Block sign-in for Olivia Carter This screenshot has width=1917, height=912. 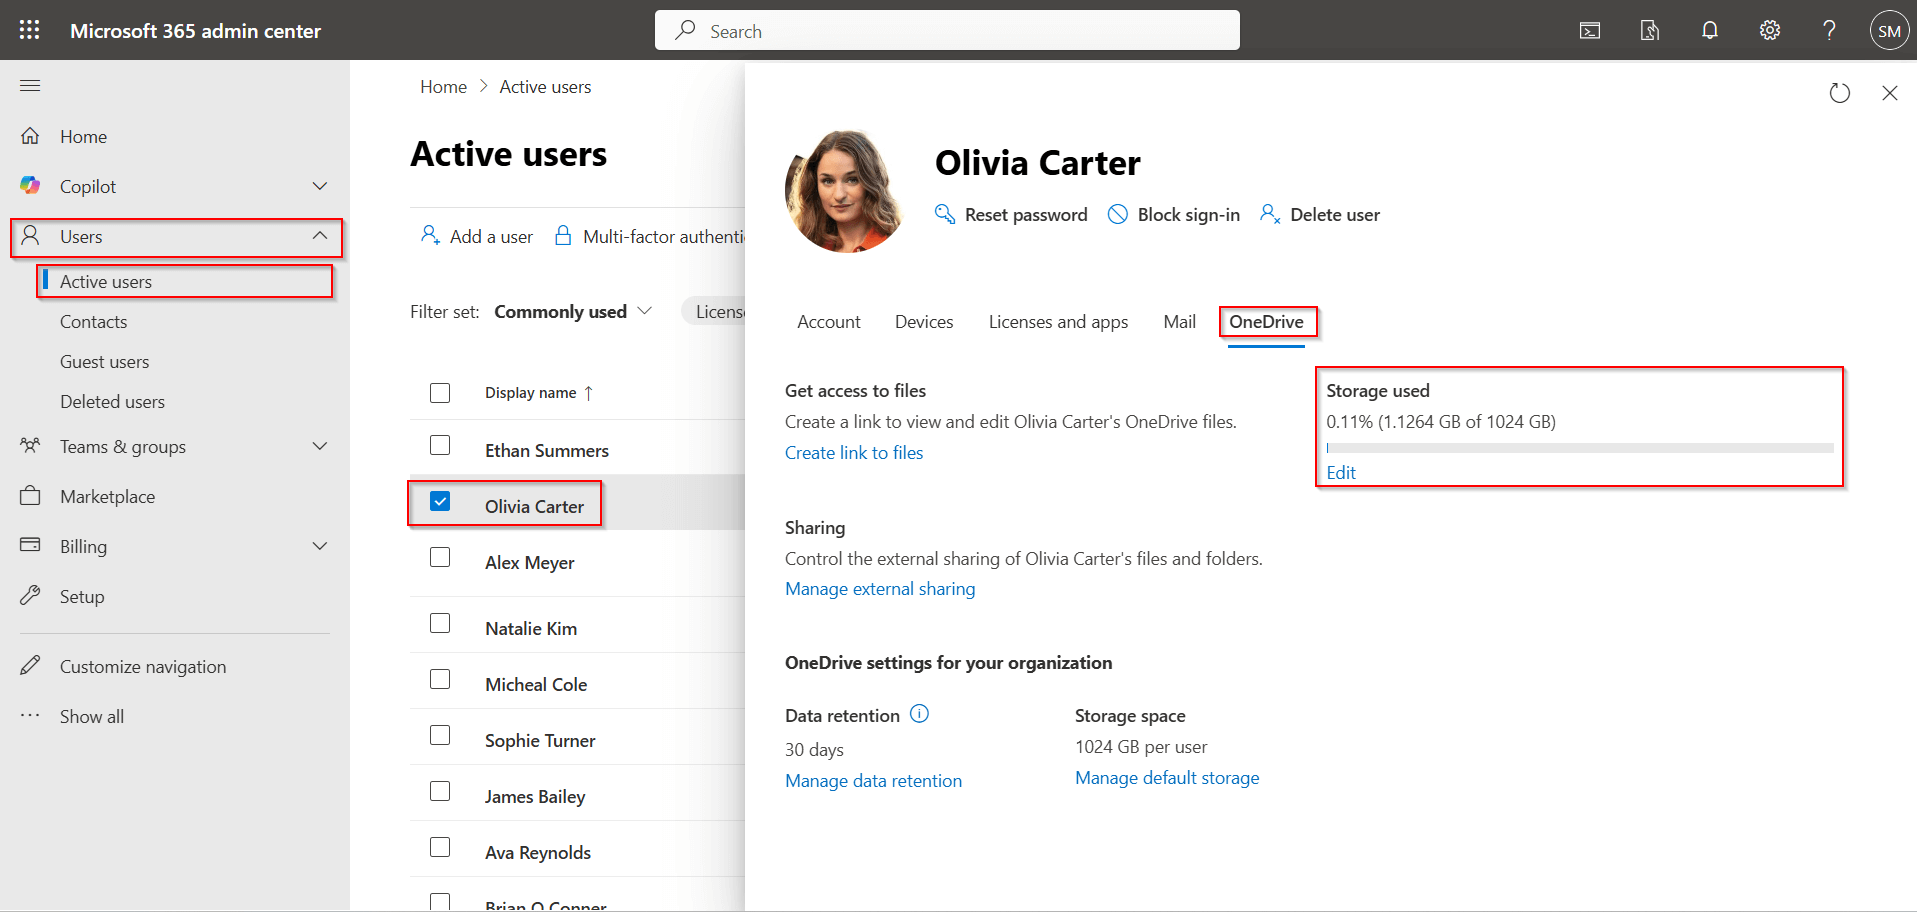(x=1172, y=214)
